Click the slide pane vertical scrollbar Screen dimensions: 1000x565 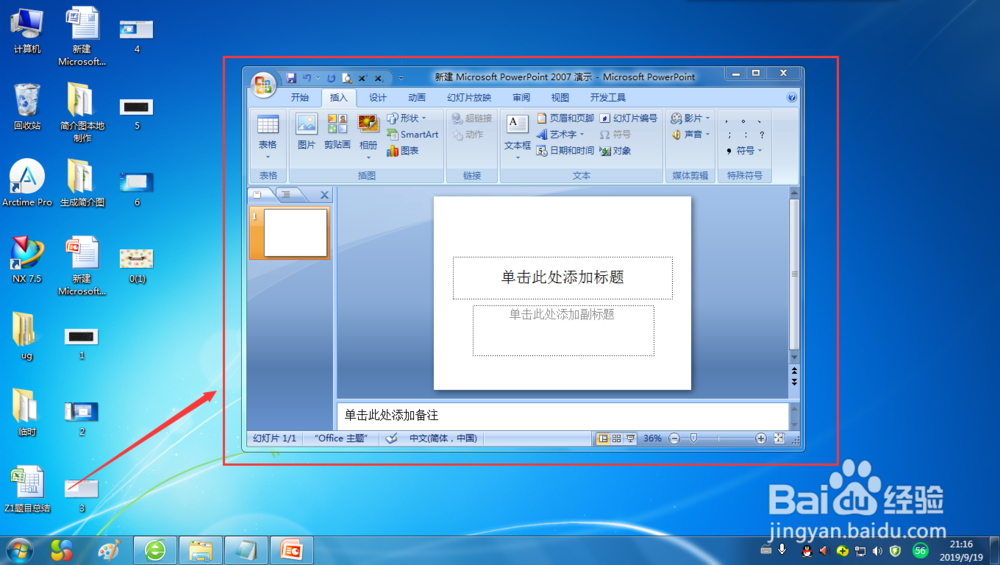pyautogui.click(x=794, y=274)
